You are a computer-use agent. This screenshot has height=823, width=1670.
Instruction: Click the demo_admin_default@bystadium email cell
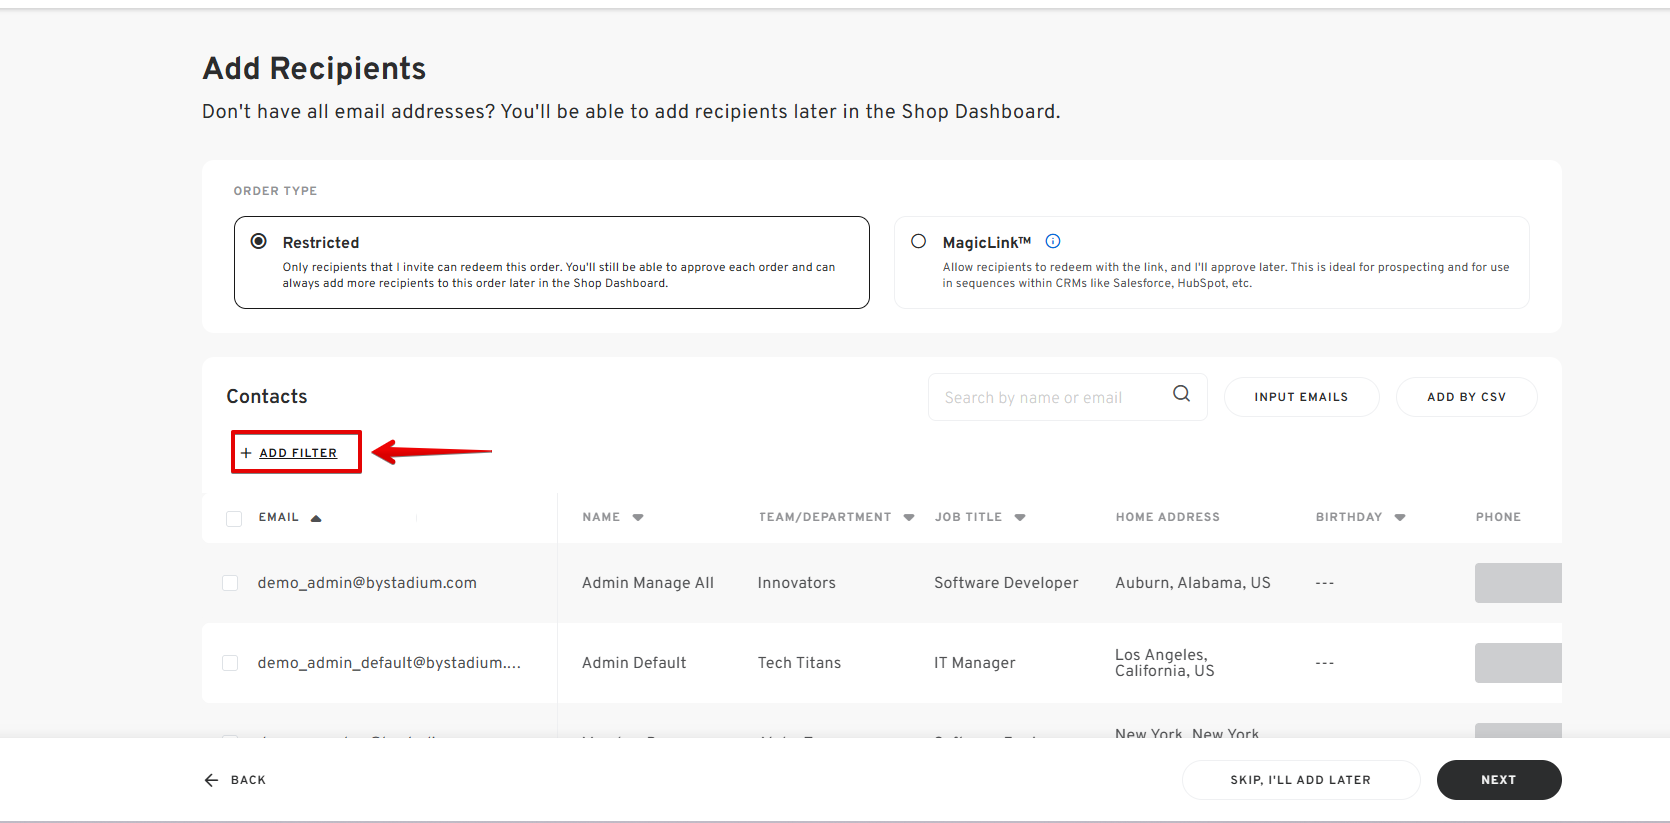pos(389,663)
